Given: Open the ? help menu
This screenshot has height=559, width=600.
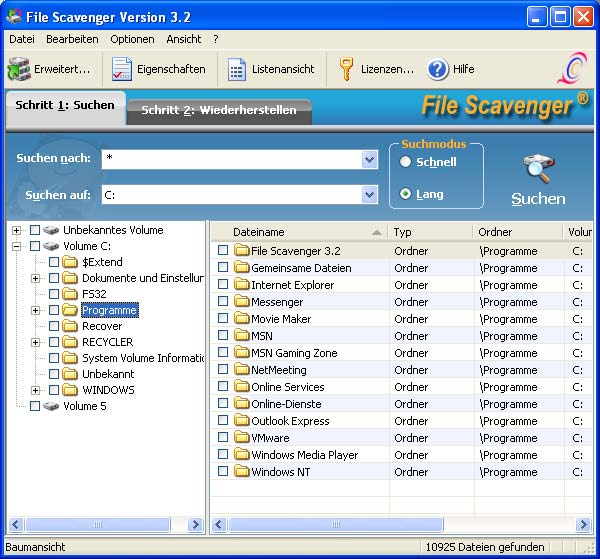Looking at the screenshot, I should 216,39.
